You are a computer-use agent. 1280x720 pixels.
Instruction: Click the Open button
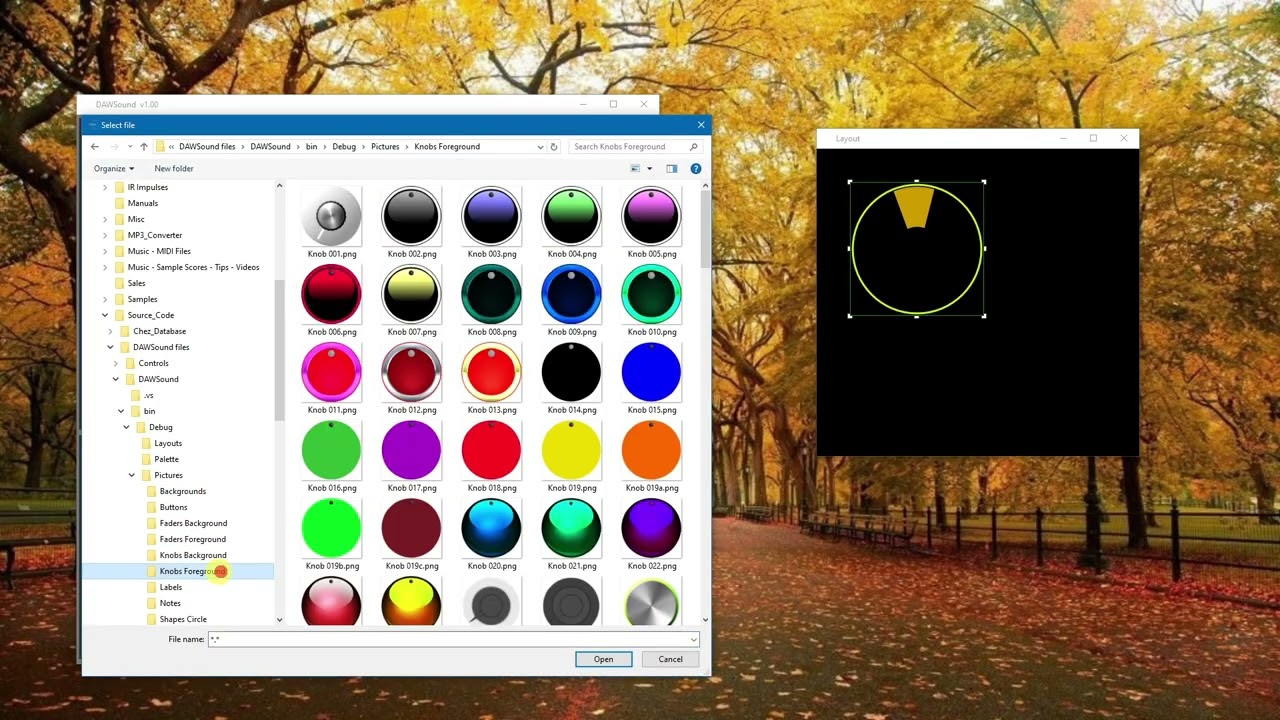click(x=603, y=659)
